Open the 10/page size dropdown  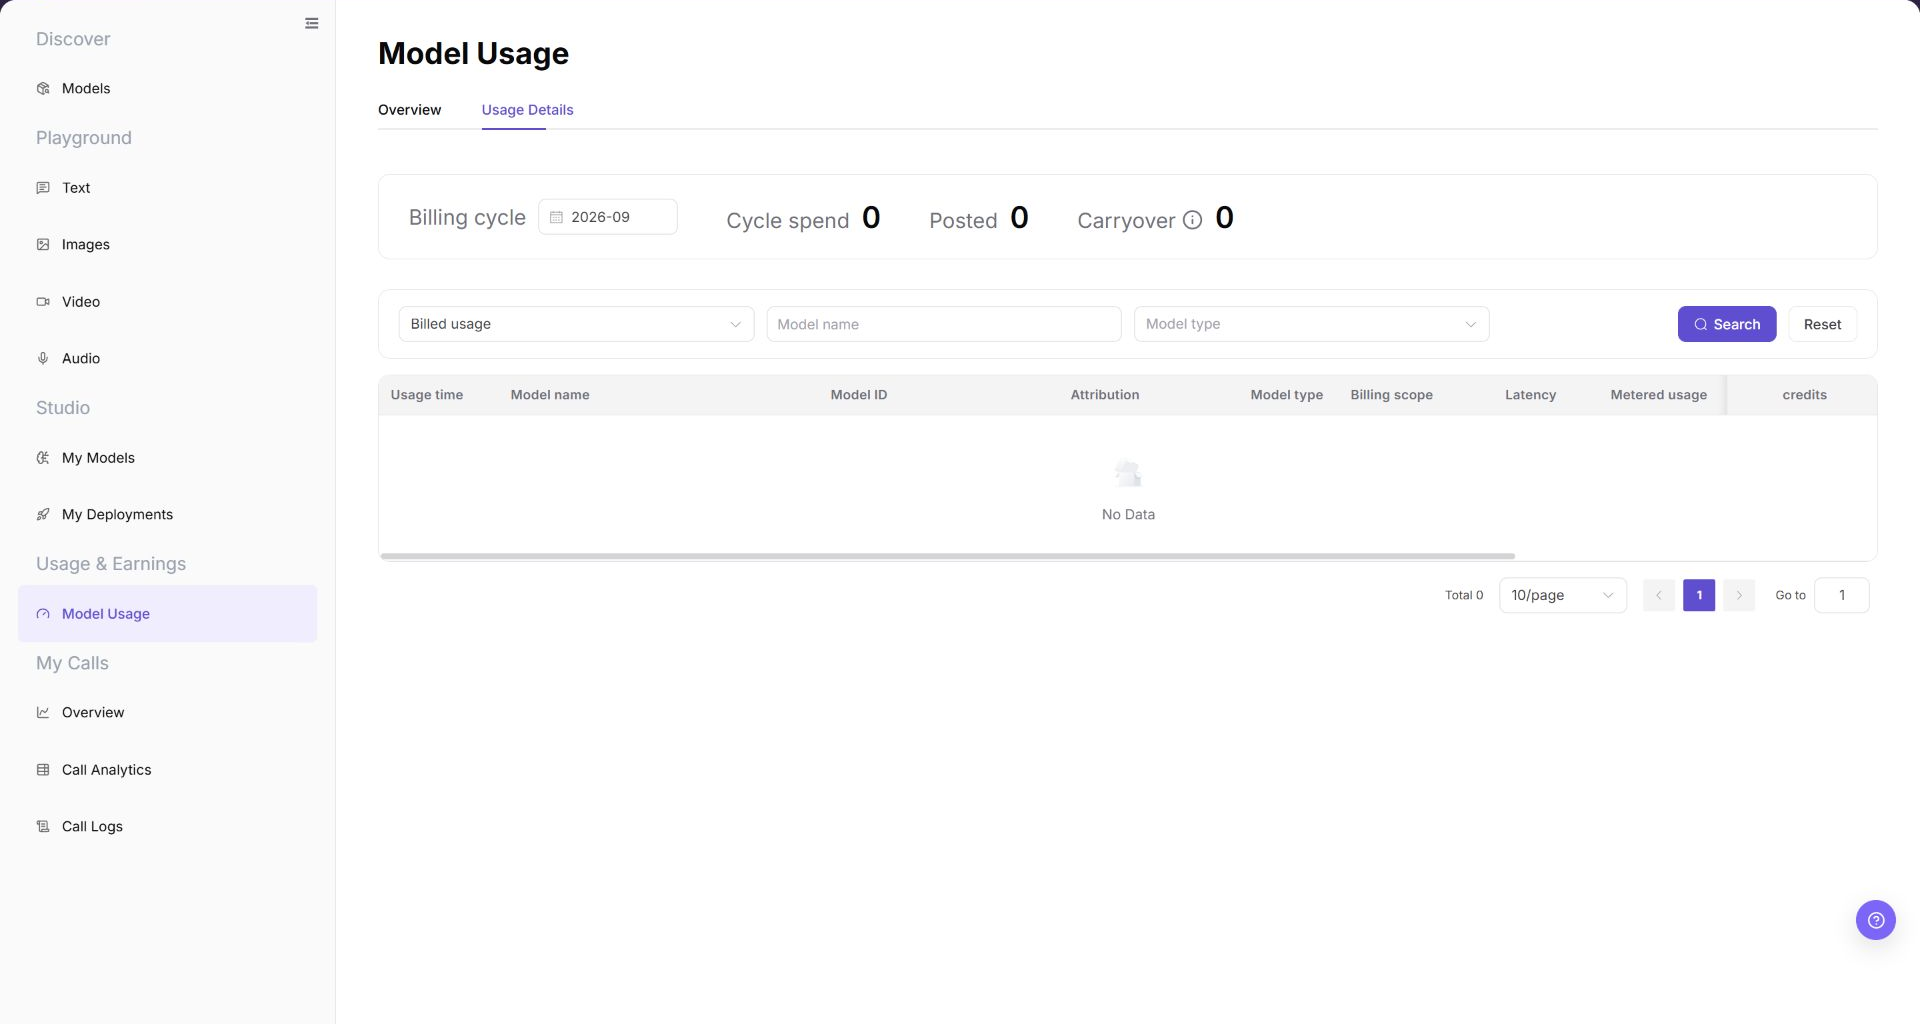click(x=1562, y=595)
